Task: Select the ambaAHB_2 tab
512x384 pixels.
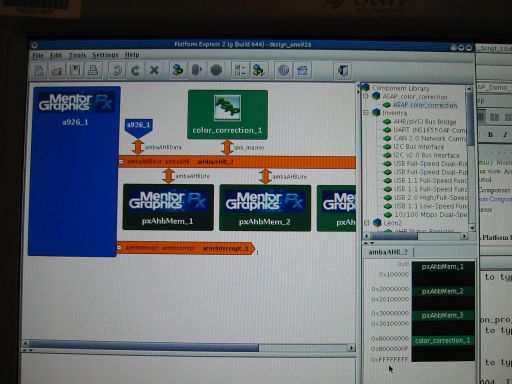Action: tap(388, 252)
